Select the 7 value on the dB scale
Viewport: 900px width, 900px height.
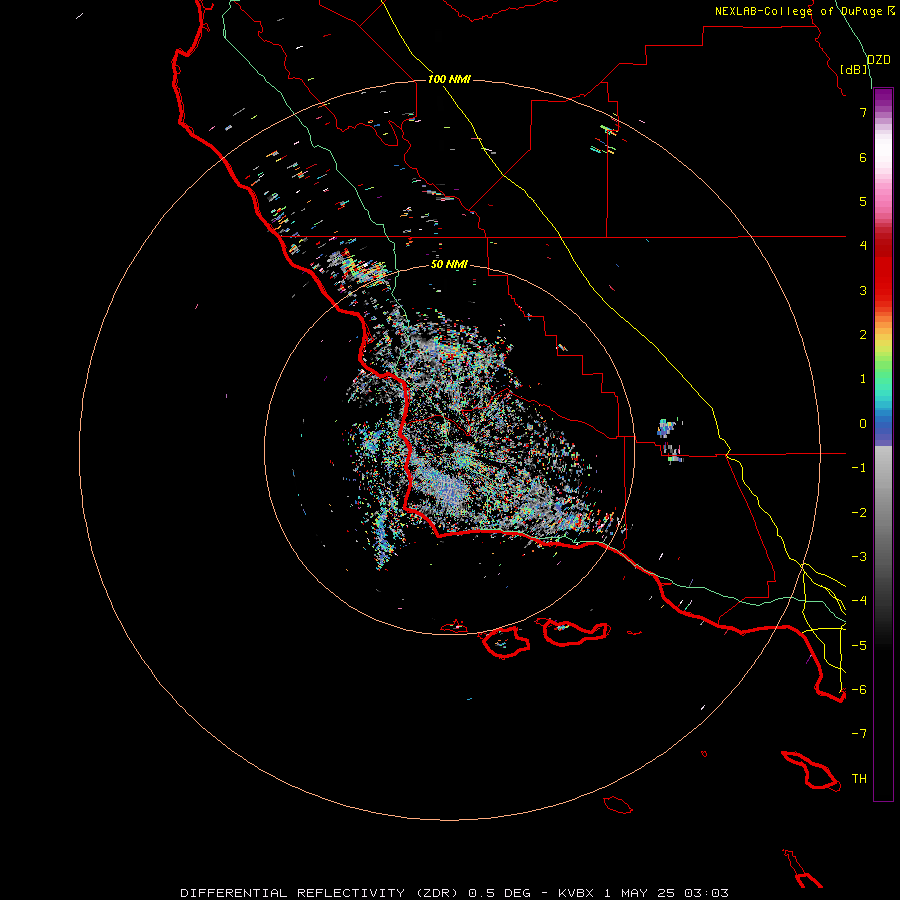pyautogui.click(x=863, y=112)
